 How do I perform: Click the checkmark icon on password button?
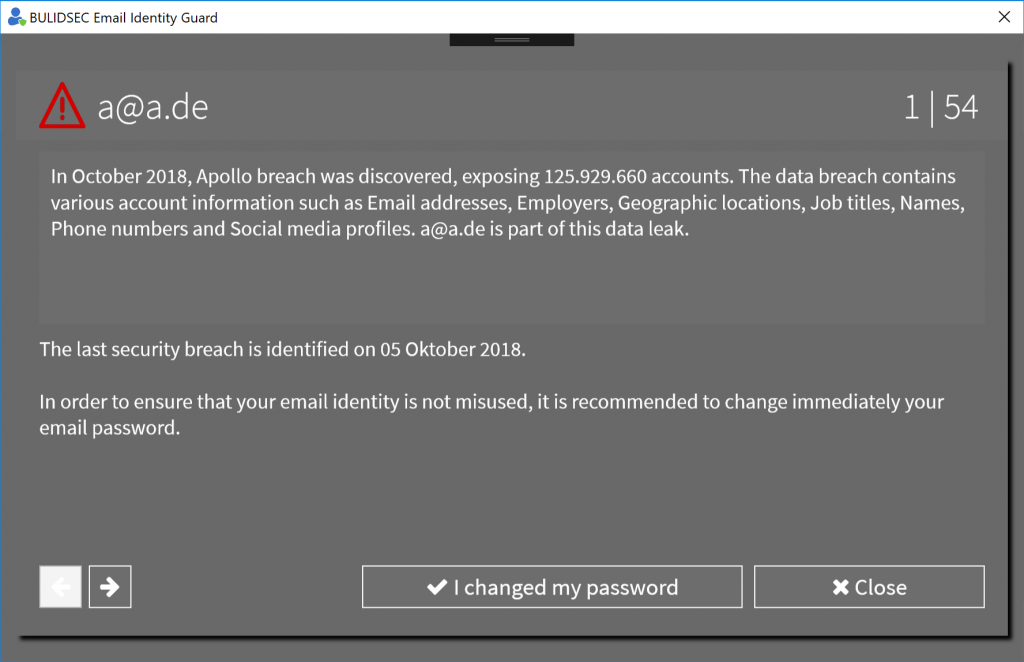437,587
